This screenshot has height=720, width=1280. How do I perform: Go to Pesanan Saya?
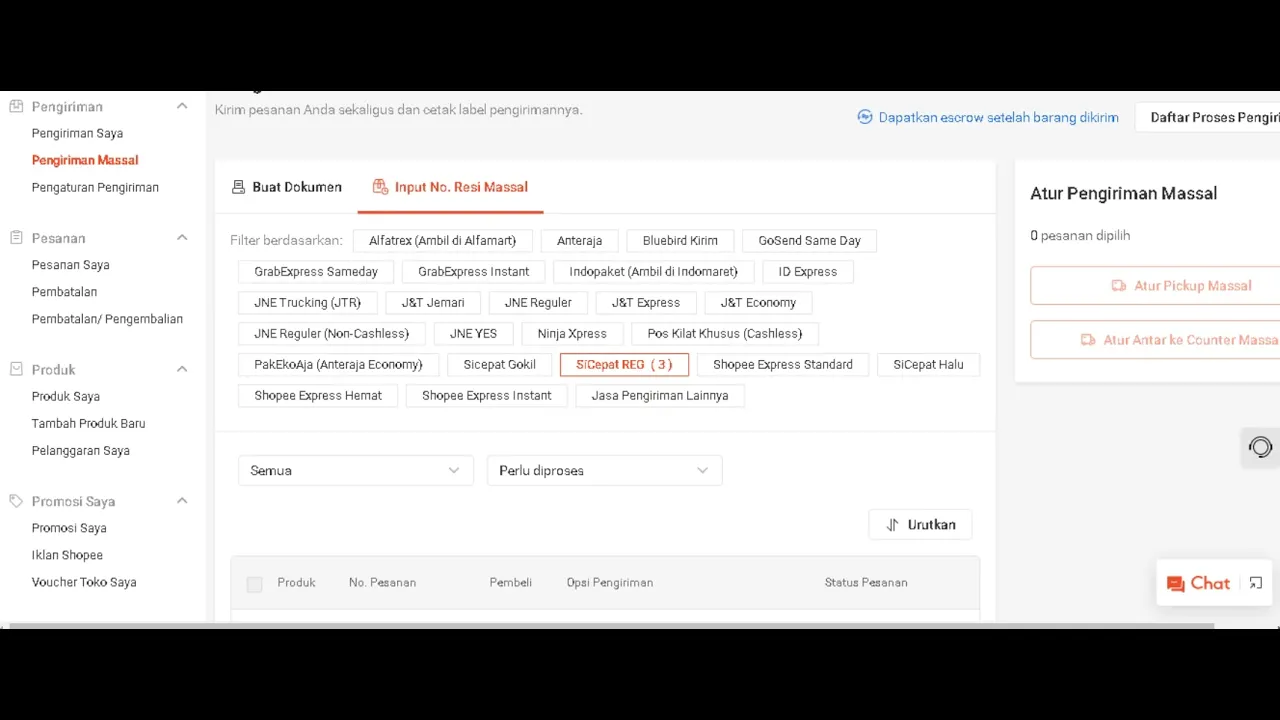pyautogui.click(x=70, y=265)
